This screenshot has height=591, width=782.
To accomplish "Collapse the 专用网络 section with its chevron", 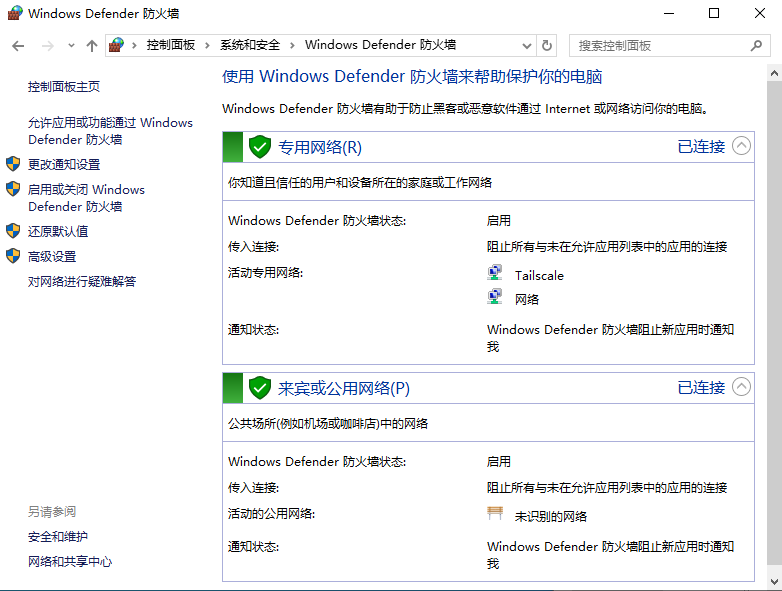I will coord(741,146).
